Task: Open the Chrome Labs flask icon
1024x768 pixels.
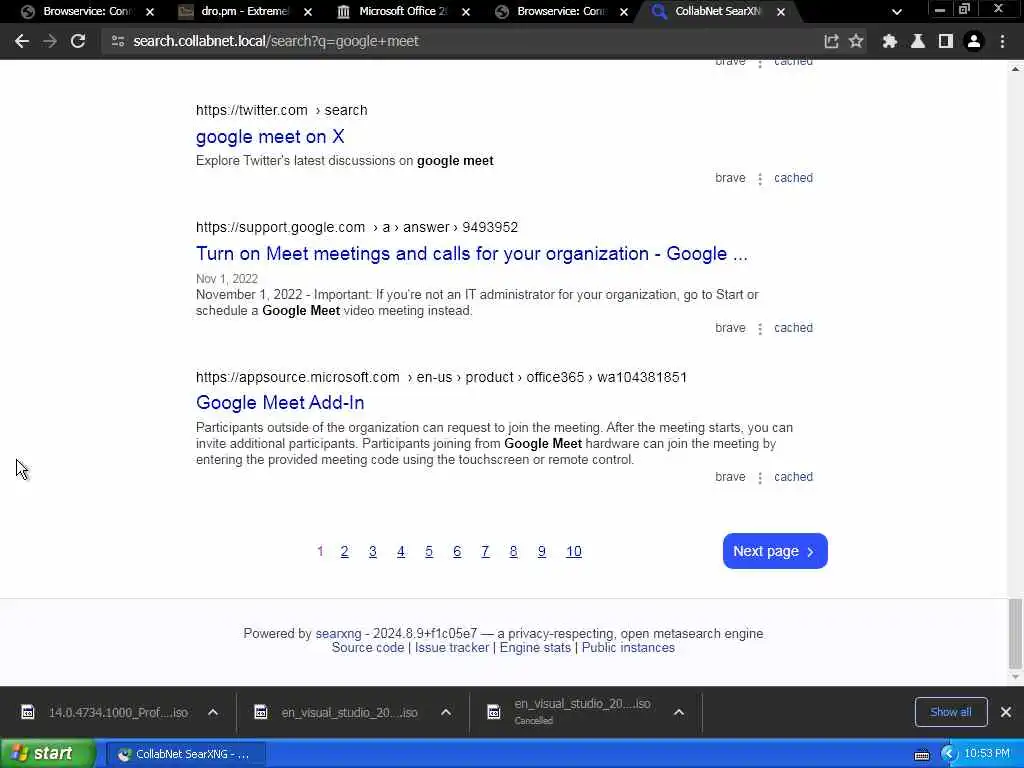Action: tap(918, 41)
